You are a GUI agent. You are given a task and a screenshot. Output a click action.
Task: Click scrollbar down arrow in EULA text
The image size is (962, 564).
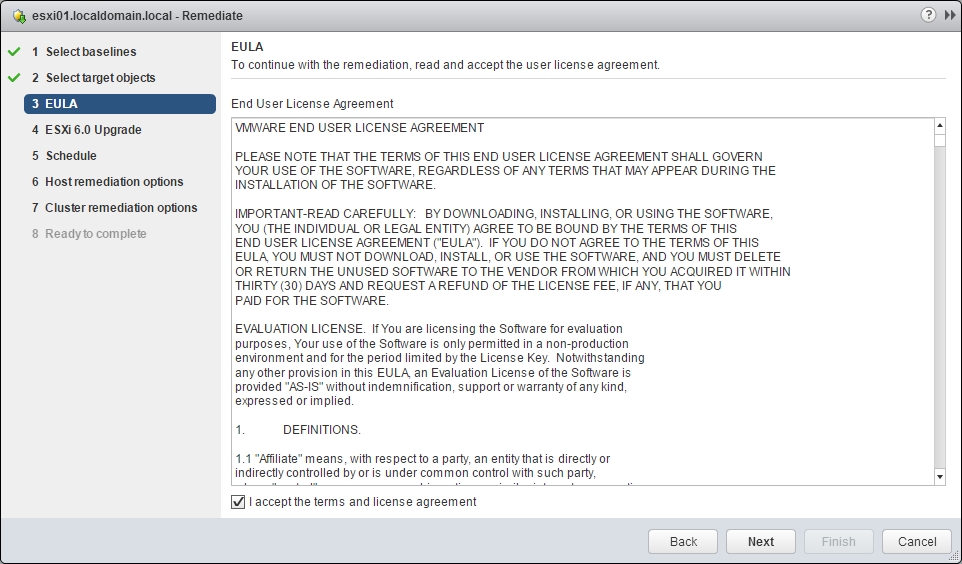click(939, 477)
